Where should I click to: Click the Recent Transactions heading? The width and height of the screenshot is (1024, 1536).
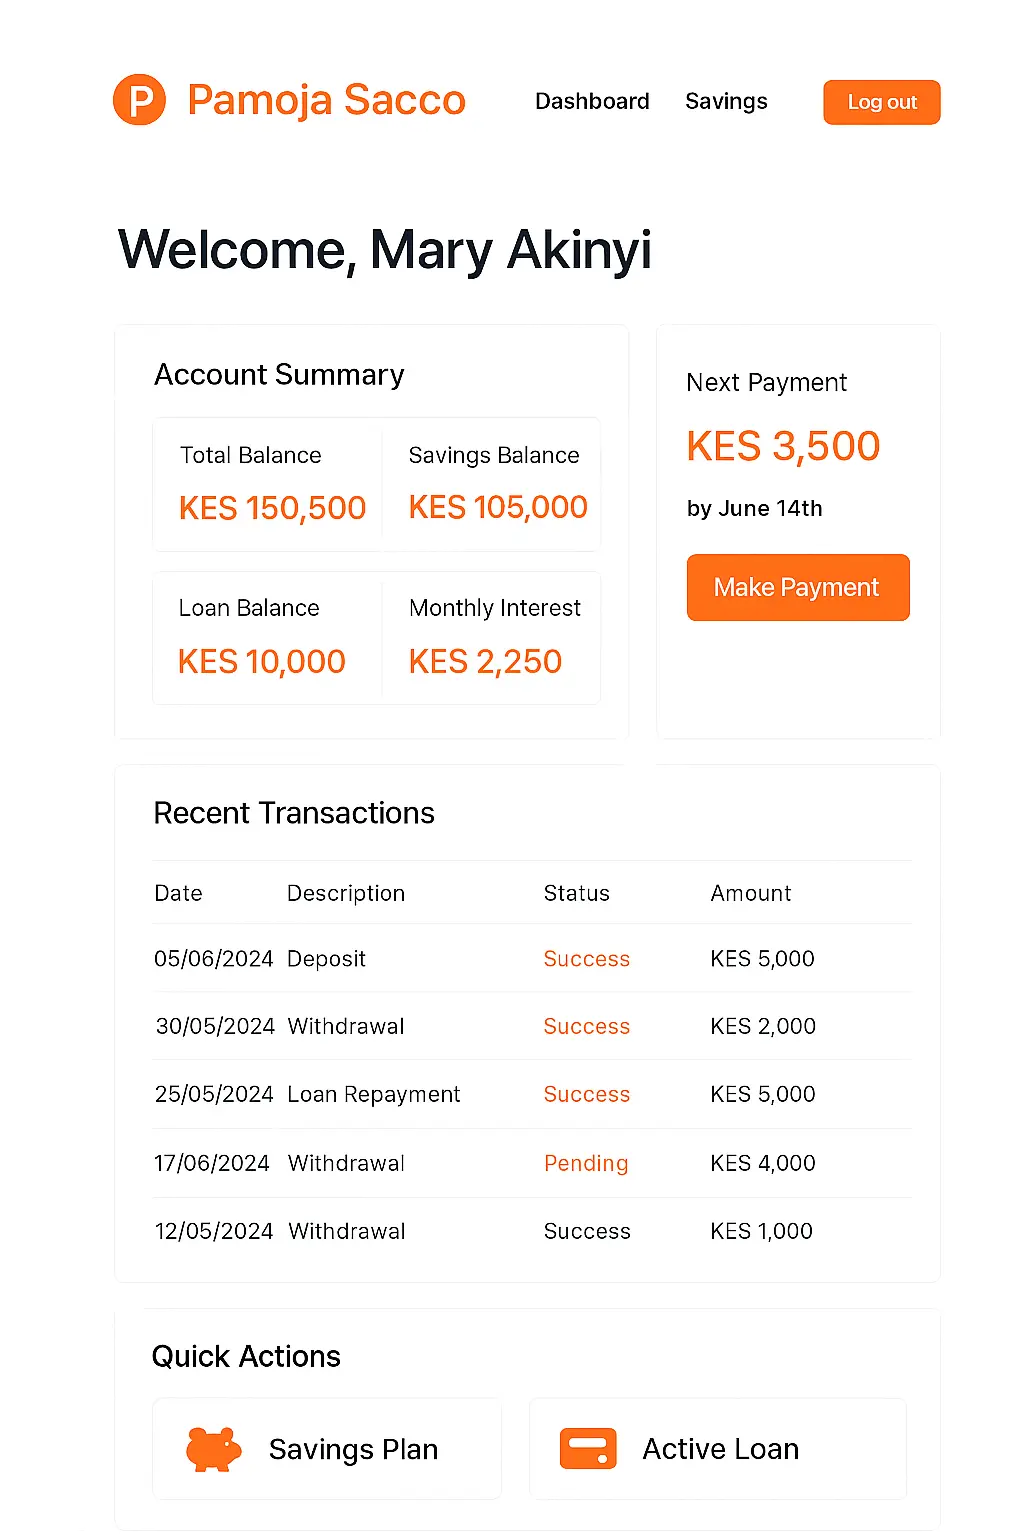pos(294,813)
